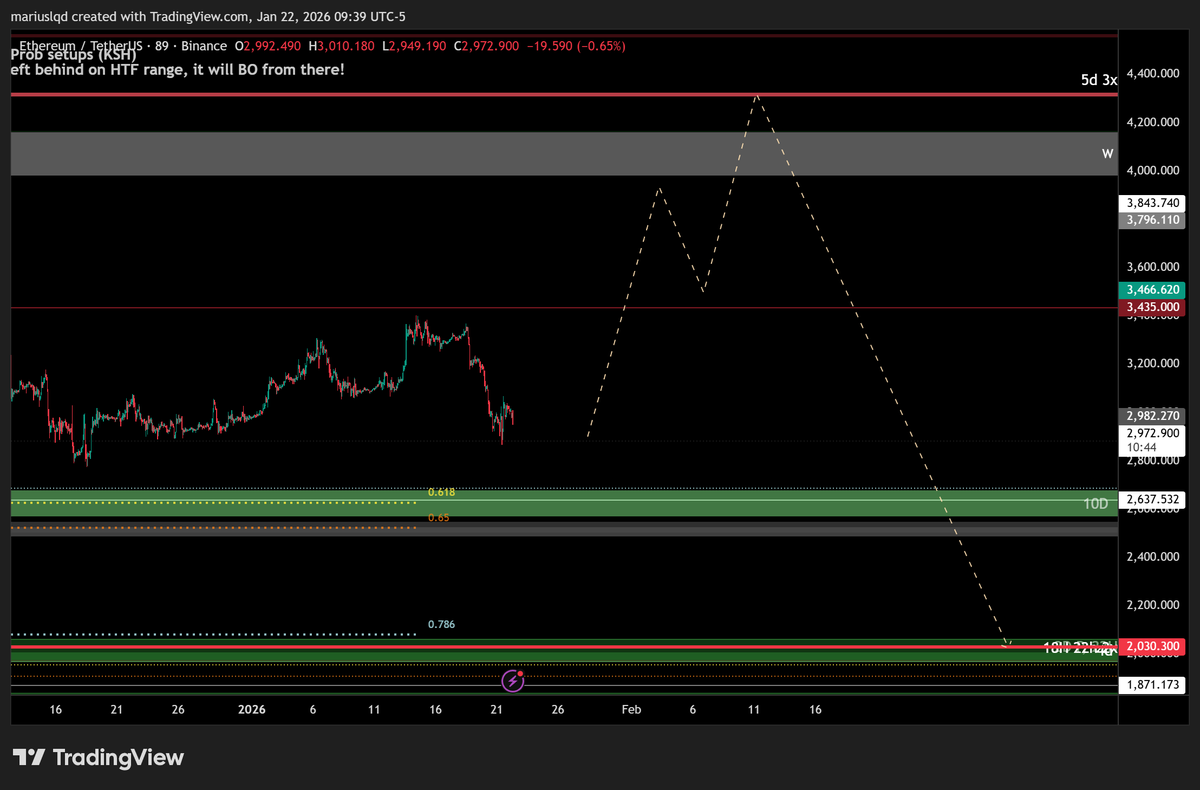Click the 0.786 Fibonacci level label
The image size is (1200, 790).
click(x=441, y=624)
